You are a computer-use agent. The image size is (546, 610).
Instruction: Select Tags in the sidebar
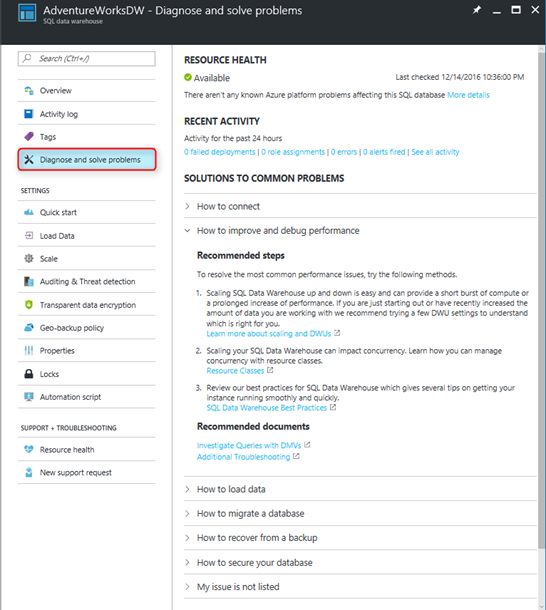point(86,137)
